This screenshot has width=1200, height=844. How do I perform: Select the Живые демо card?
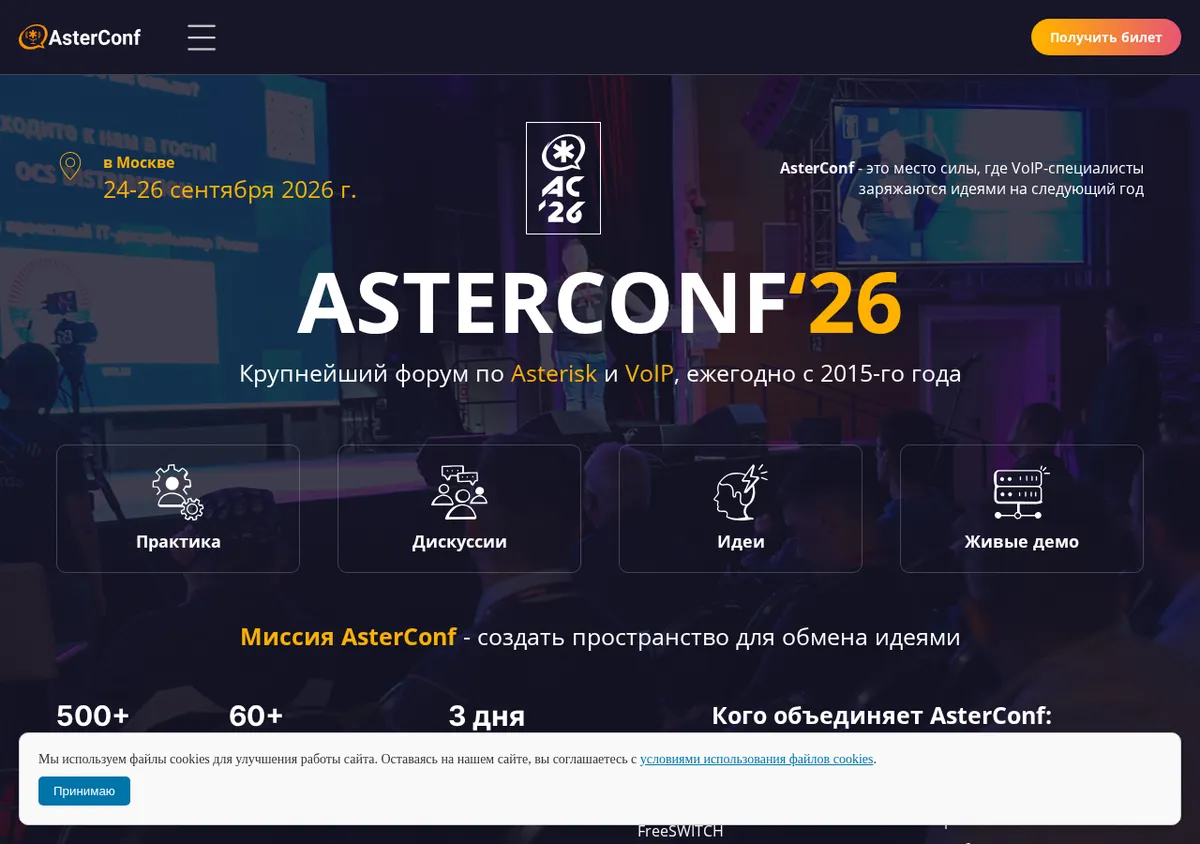(x=1022, y=509)
